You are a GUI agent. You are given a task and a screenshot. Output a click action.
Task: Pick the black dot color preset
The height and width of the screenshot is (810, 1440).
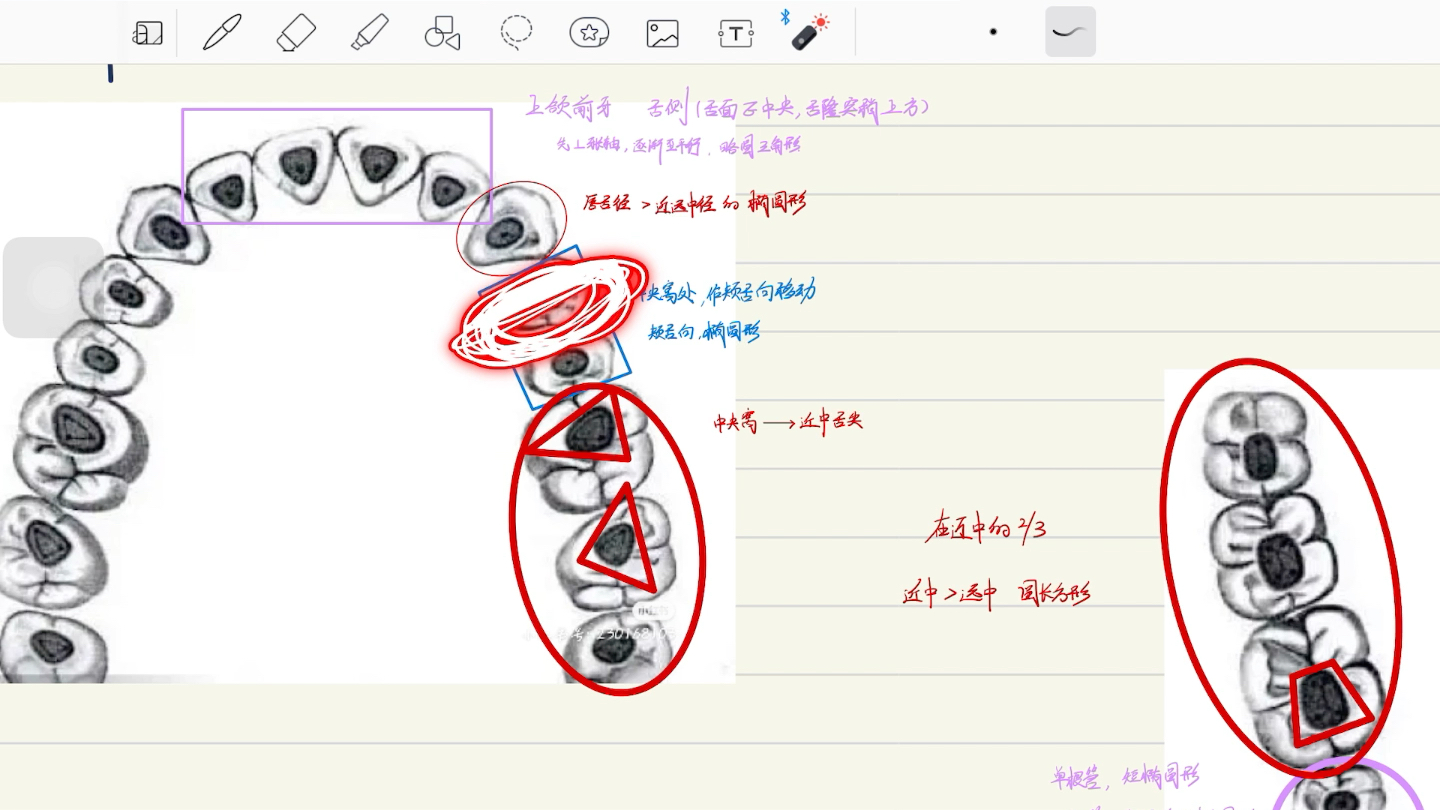click(993, 32)
